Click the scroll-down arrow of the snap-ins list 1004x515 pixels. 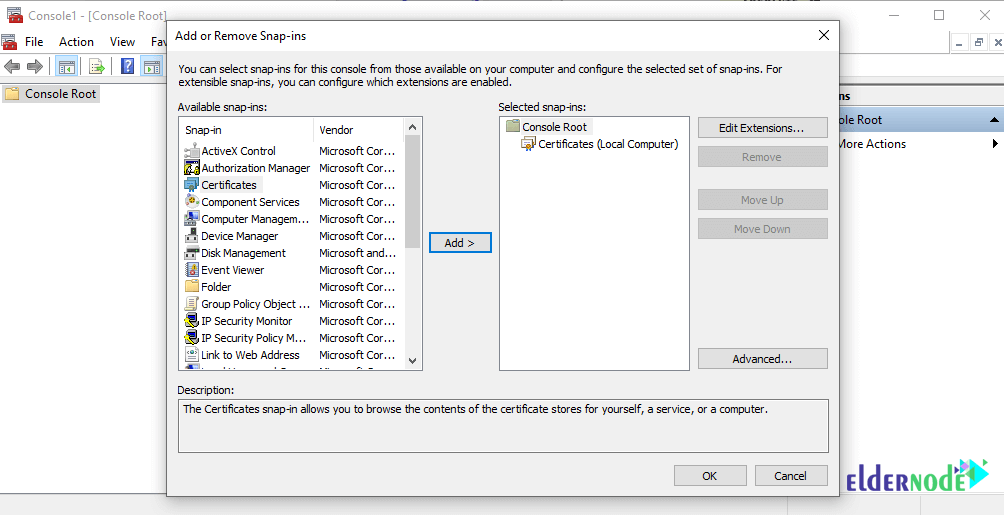[x=412, y=361]
